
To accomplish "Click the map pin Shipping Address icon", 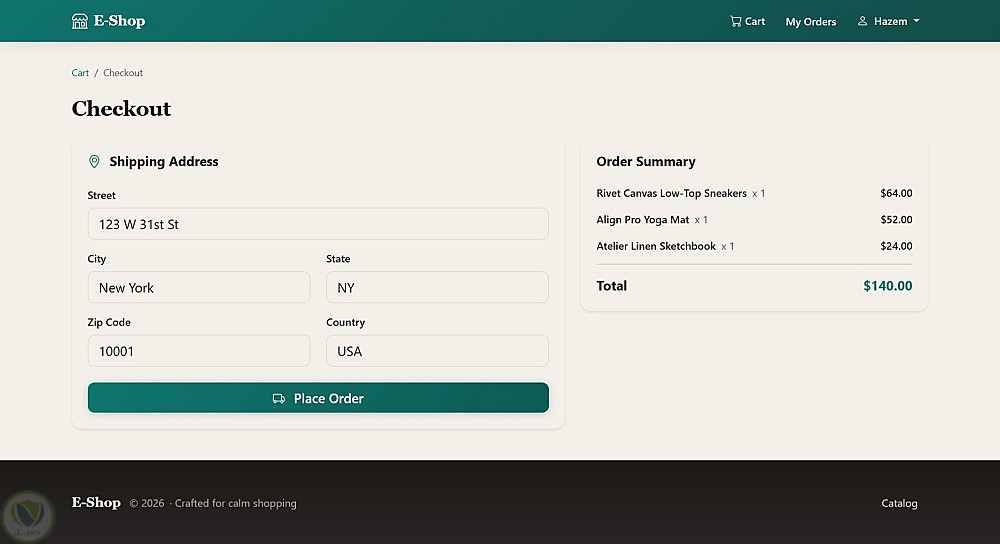I will pyautogui.click(x=95, y=162).
